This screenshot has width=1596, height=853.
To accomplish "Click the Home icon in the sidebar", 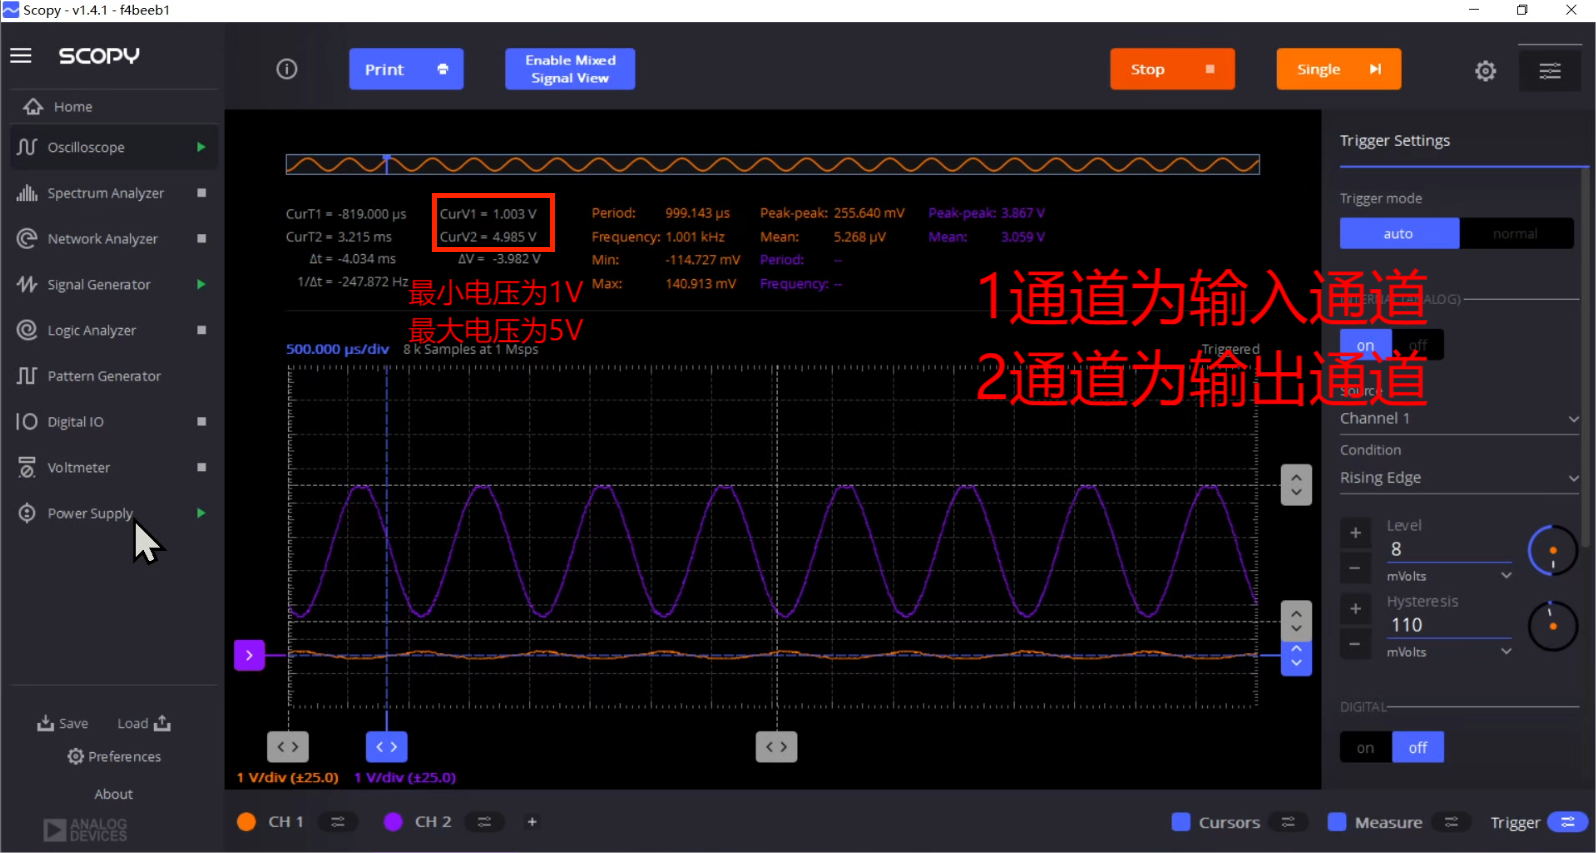I will (x=33, y=107).
